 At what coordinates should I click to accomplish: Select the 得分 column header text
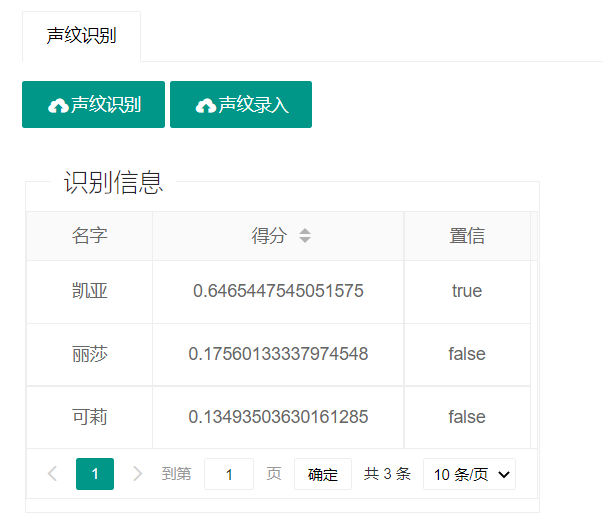click(269, 236)
